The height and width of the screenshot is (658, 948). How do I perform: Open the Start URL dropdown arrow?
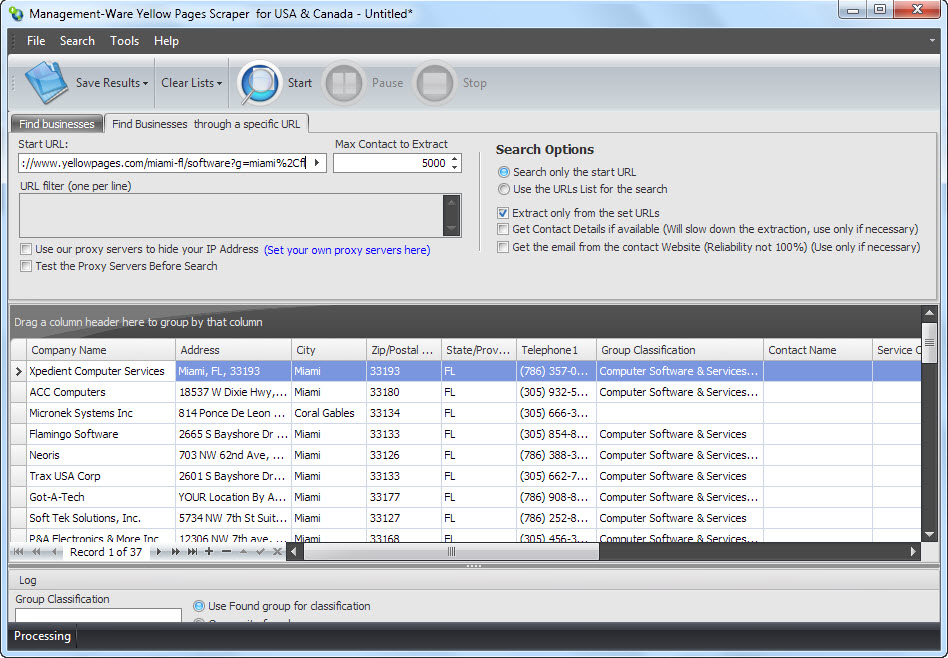tap(317, 163)
